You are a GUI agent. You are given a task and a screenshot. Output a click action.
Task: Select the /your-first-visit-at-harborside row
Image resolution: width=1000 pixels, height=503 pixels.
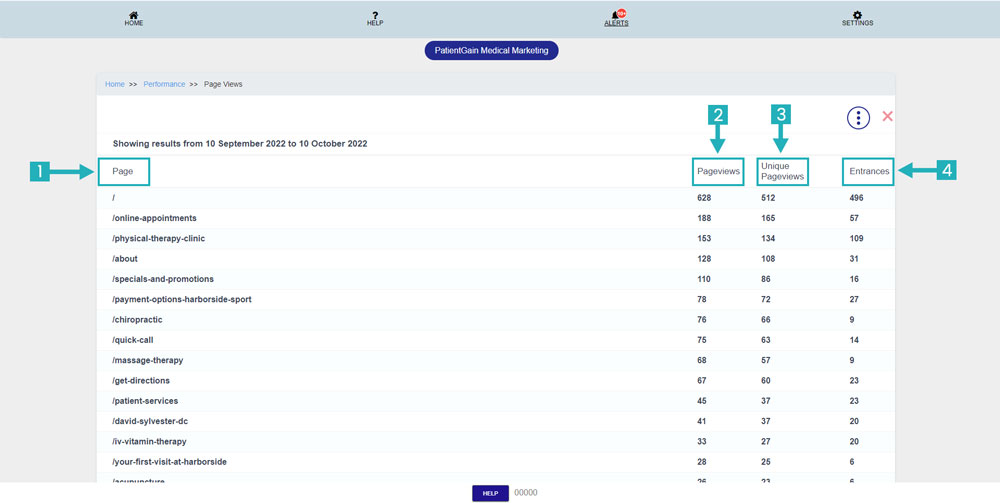click(496, 462)
